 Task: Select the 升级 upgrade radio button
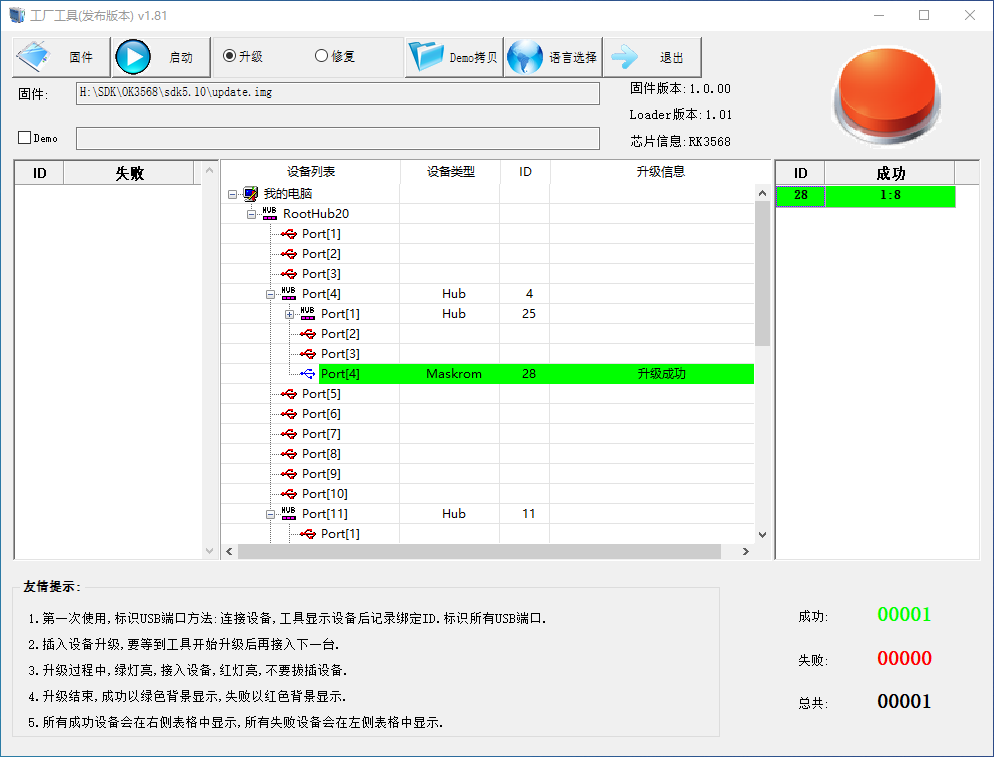[x=229, y=56]
